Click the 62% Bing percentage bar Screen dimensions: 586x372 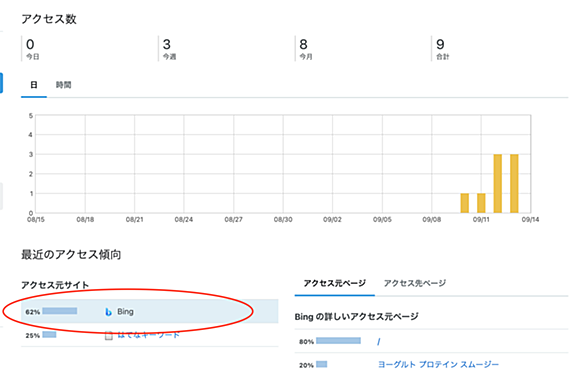60,311
